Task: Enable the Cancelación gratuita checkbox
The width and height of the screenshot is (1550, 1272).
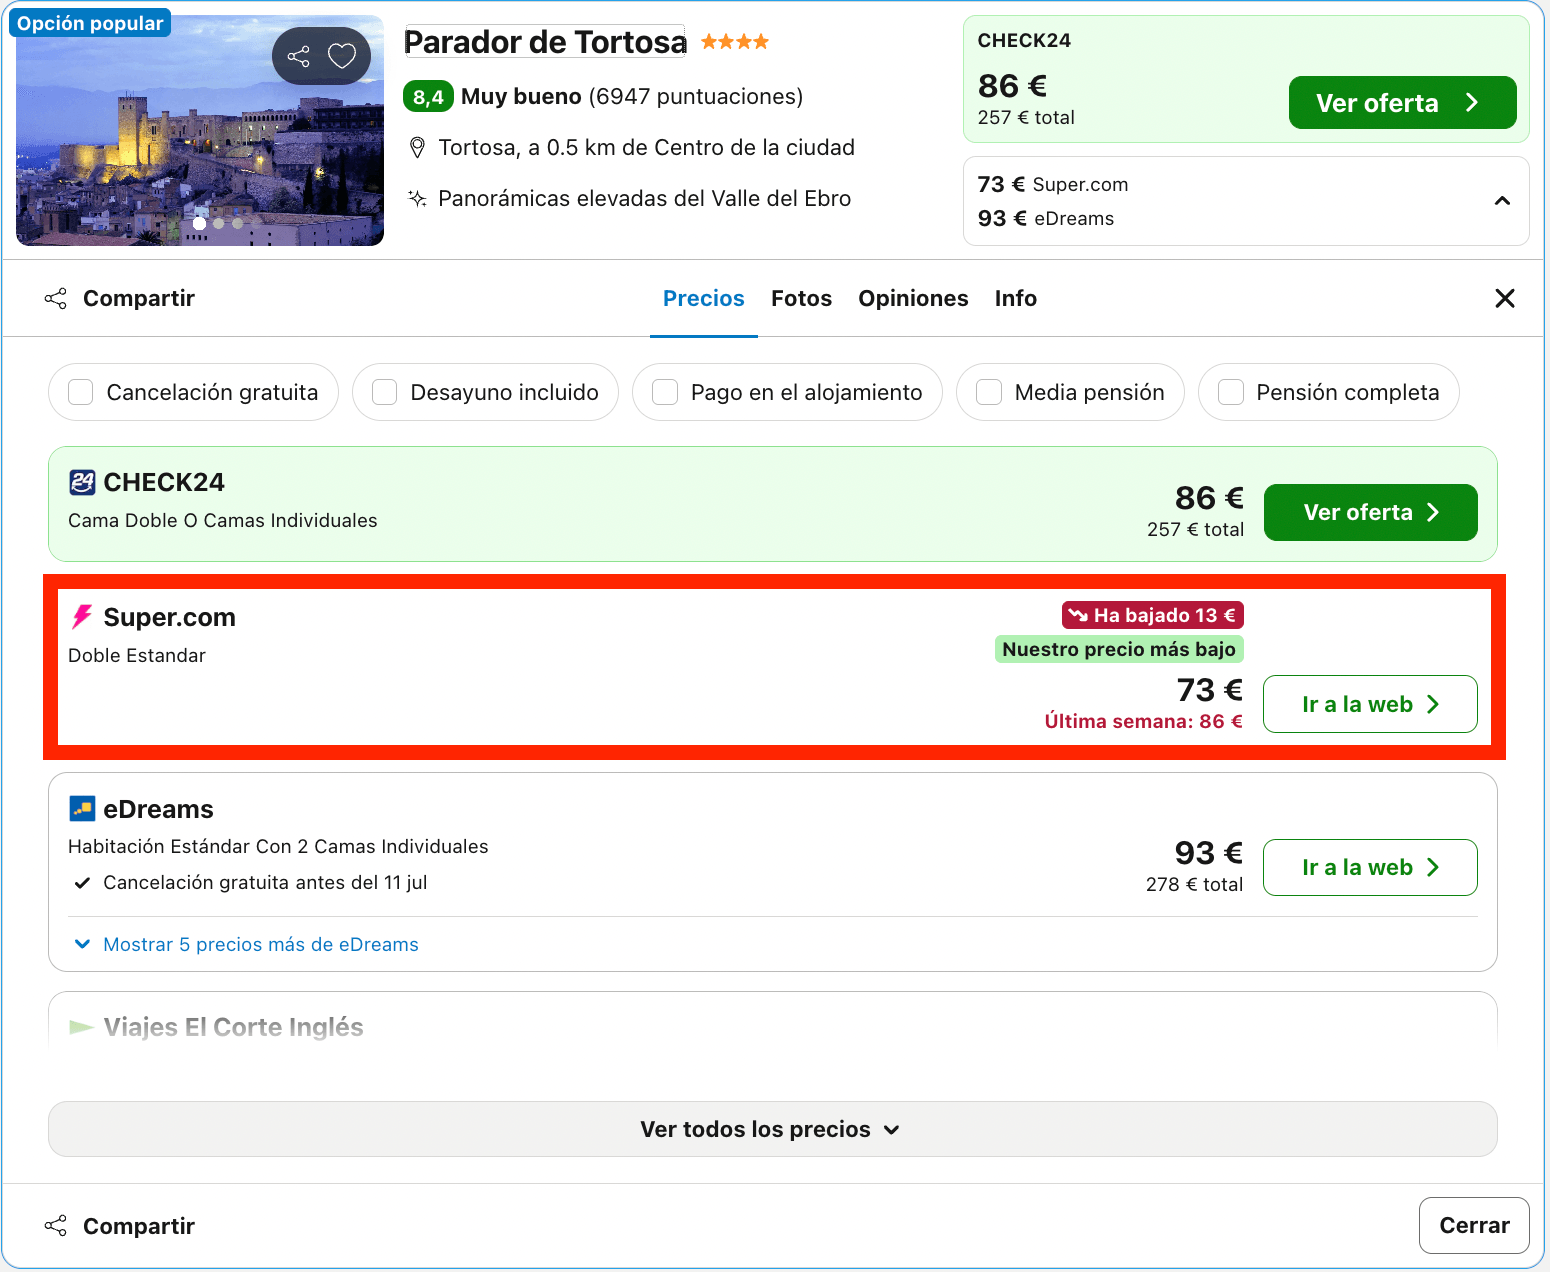Action: pos(81,392)
